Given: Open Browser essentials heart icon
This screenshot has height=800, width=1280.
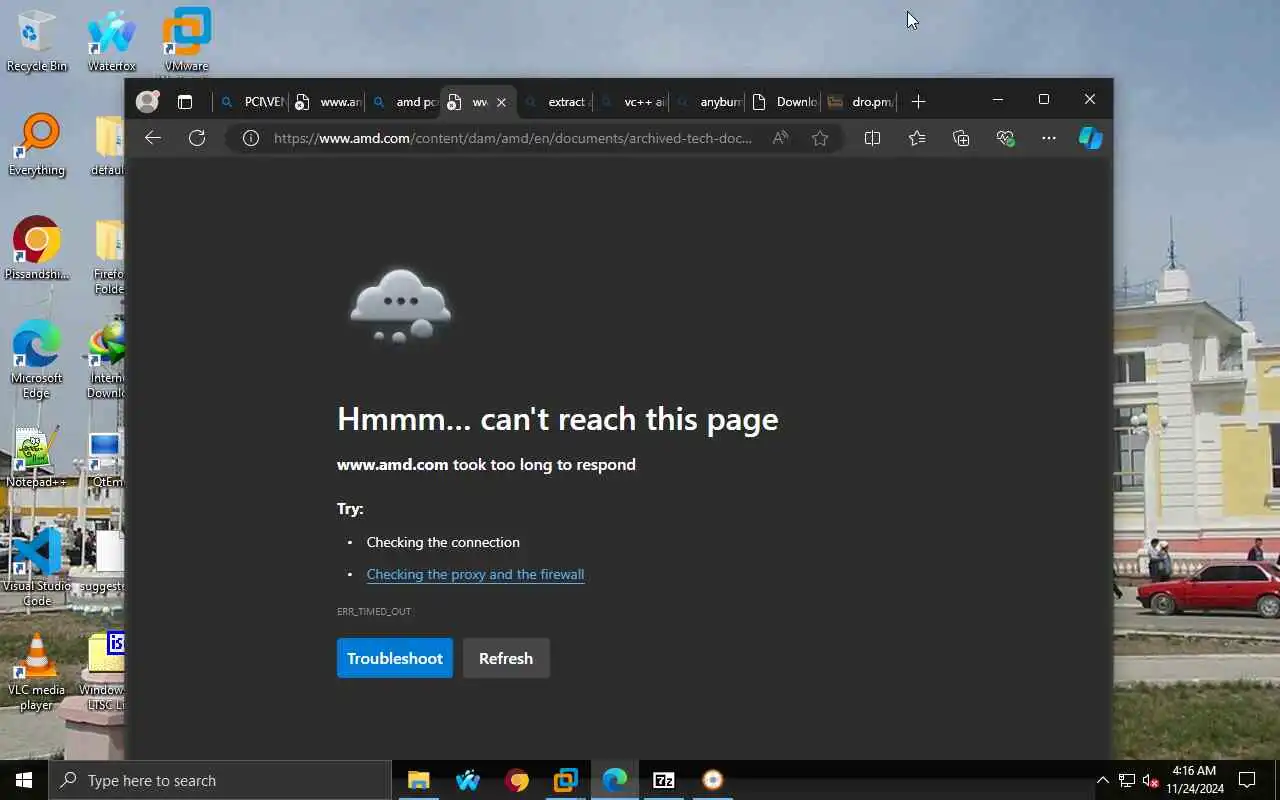Looking at the screenshot, I should point(1006,138).
